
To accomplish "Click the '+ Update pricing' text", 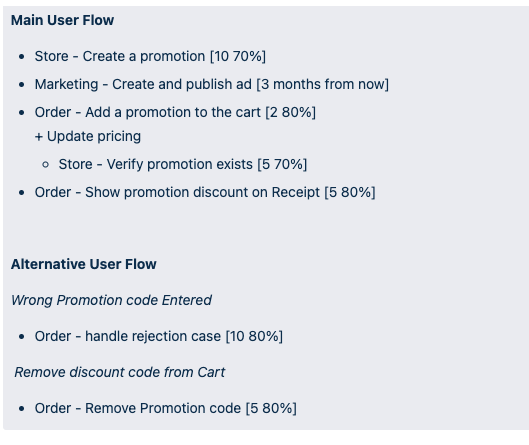I will coord(88,136).
